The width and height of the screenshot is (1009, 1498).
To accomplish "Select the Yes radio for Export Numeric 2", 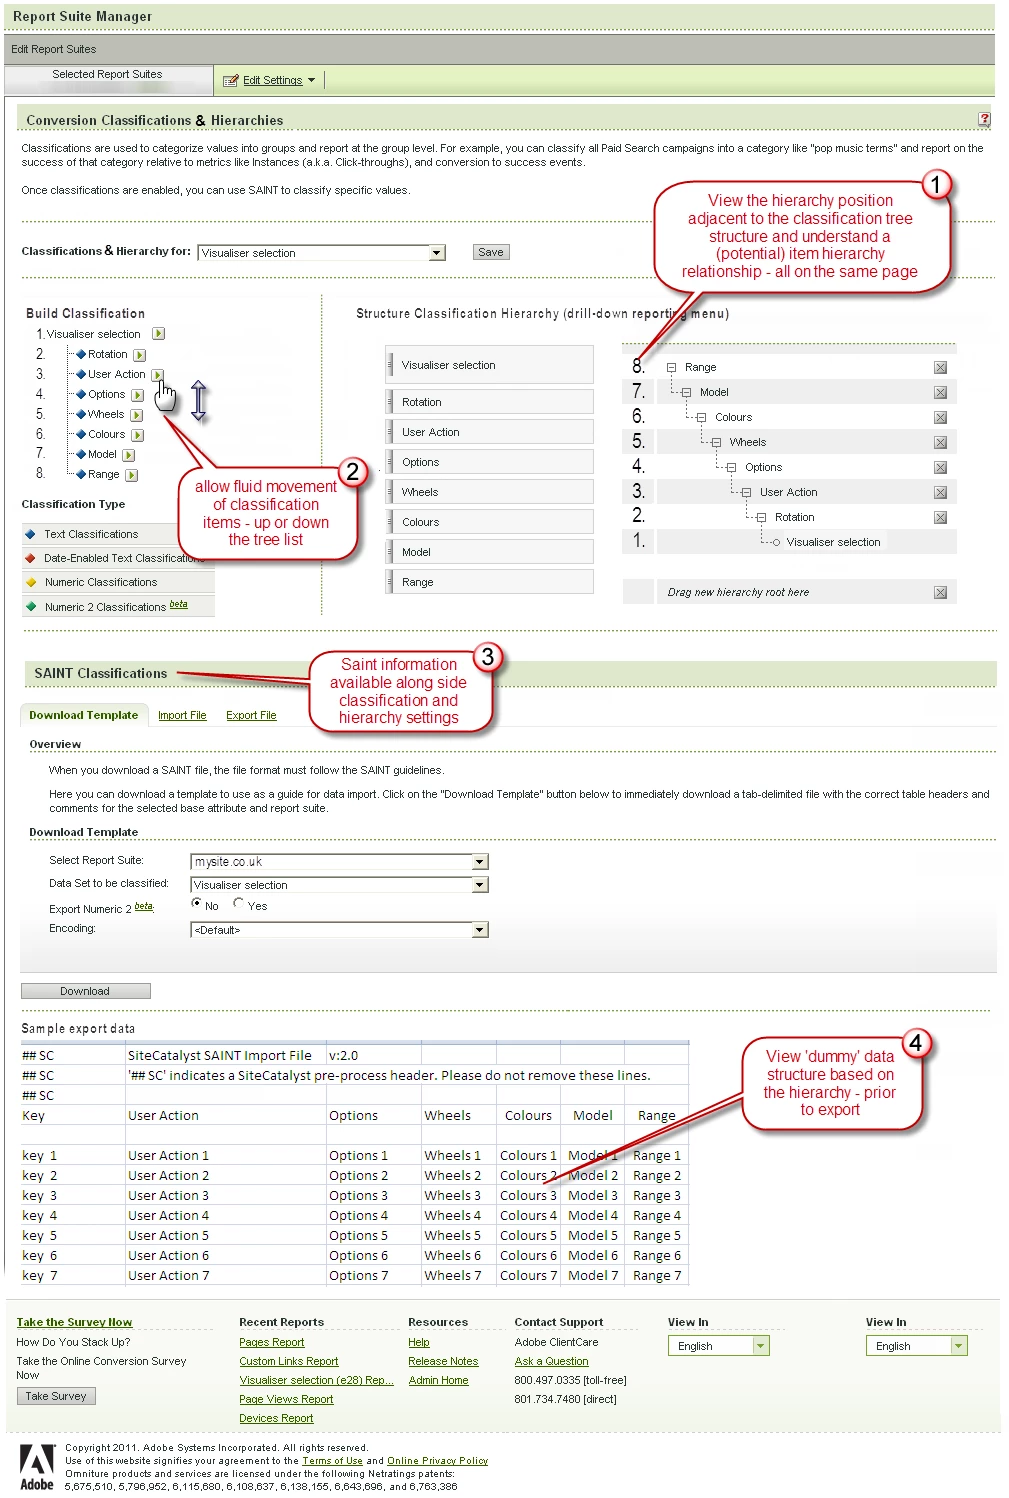I will click(x=239, y=903).
